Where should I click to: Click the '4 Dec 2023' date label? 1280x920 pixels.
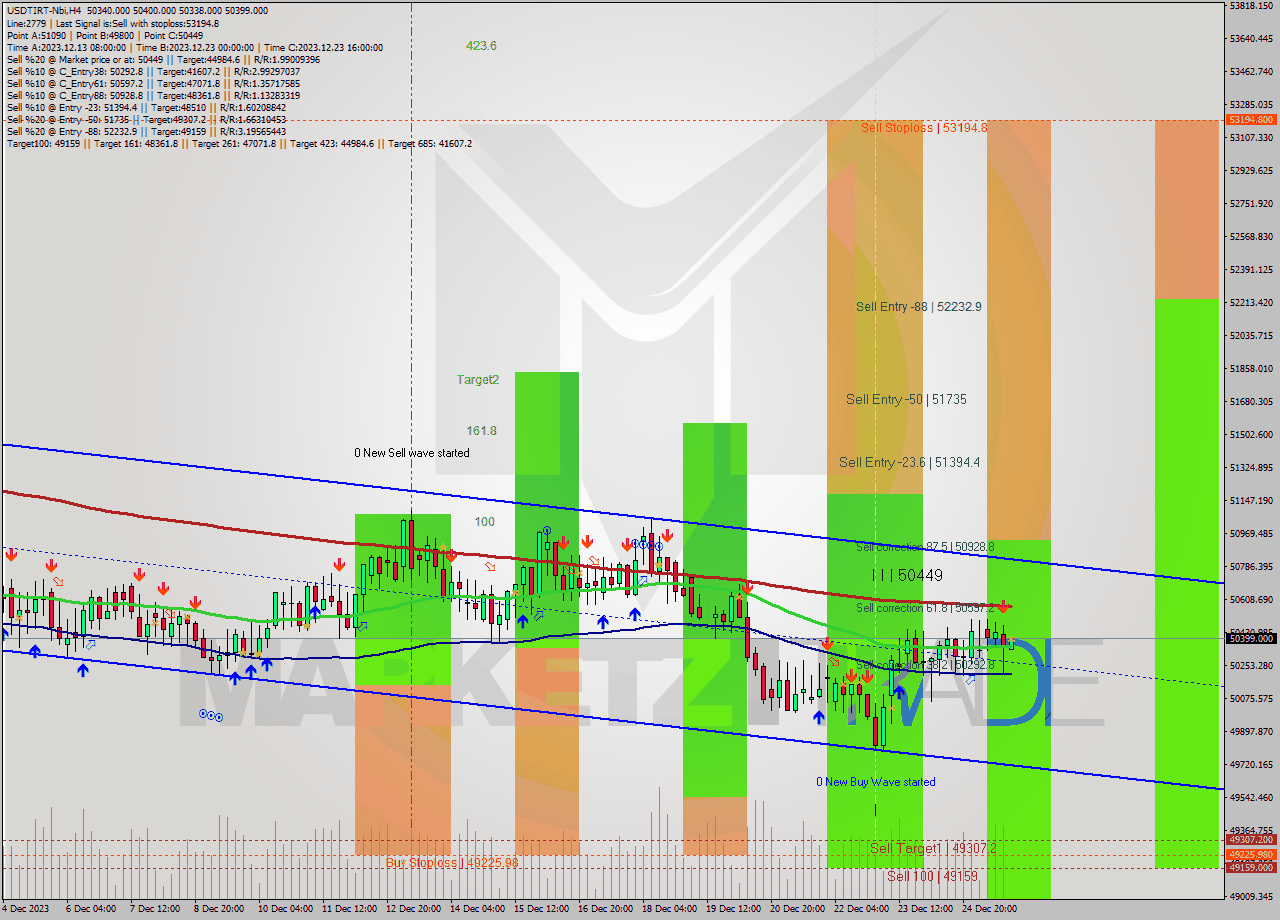[x=27, y=909]
